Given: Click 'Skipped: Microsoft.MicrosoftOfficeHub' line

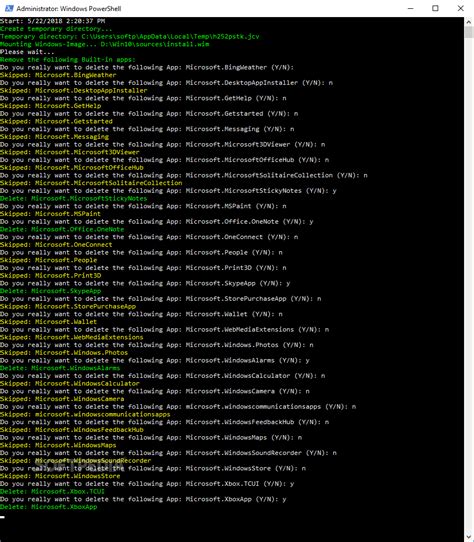Looking at the screenshot, I should tap(72, 168).
